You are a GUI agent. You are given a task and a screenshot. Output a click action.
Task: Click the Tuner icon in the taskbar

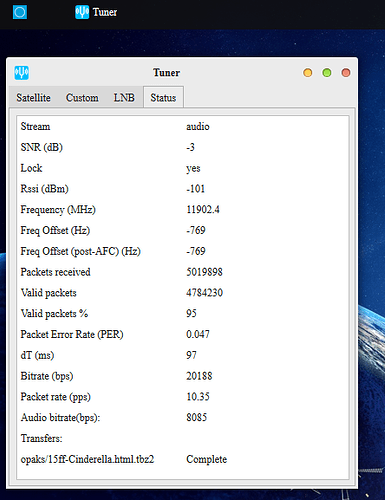82,12
